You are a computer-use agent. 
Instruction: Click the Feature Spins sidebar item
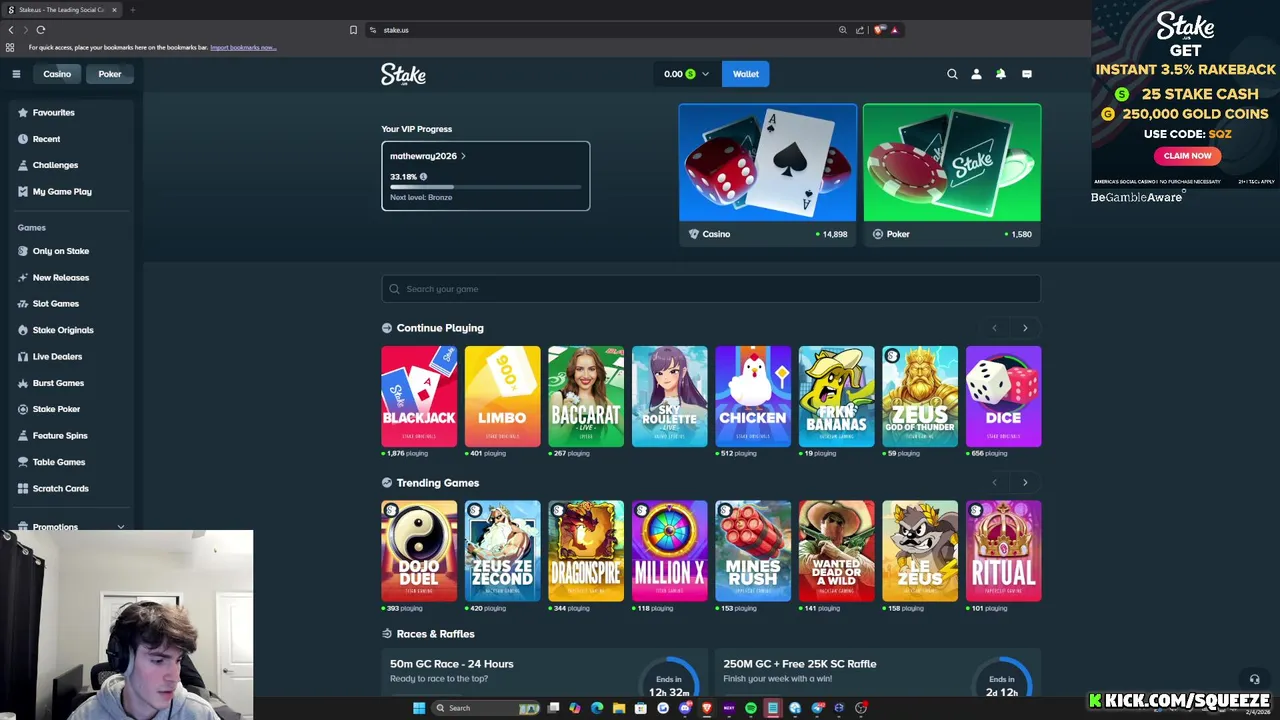click(70, 436)
